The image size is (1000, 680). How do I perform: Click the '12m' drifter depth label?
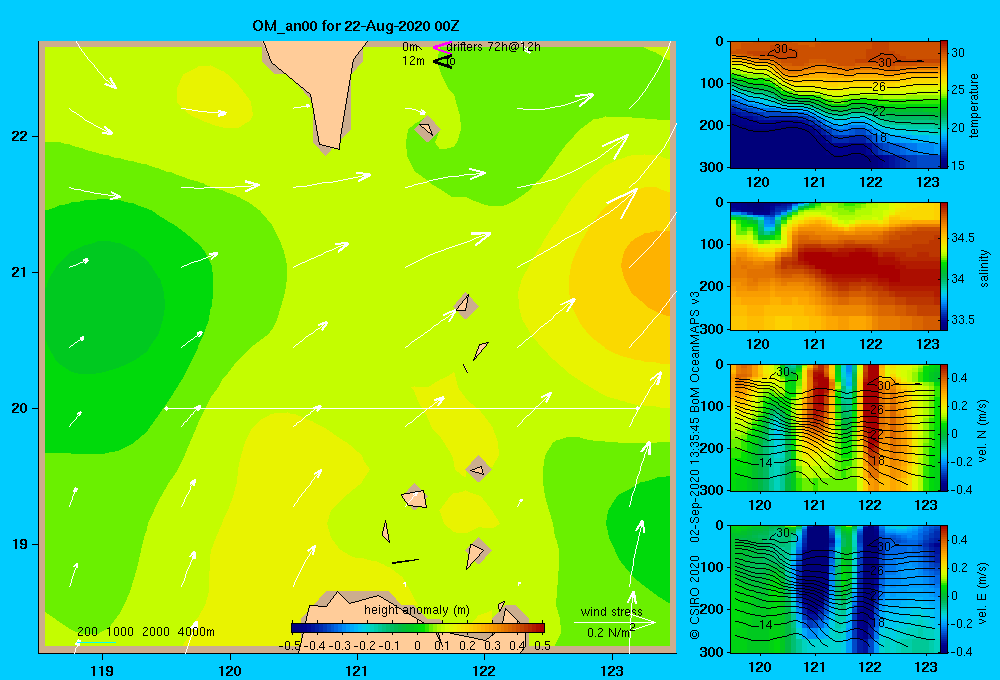[x=413, y=61]
